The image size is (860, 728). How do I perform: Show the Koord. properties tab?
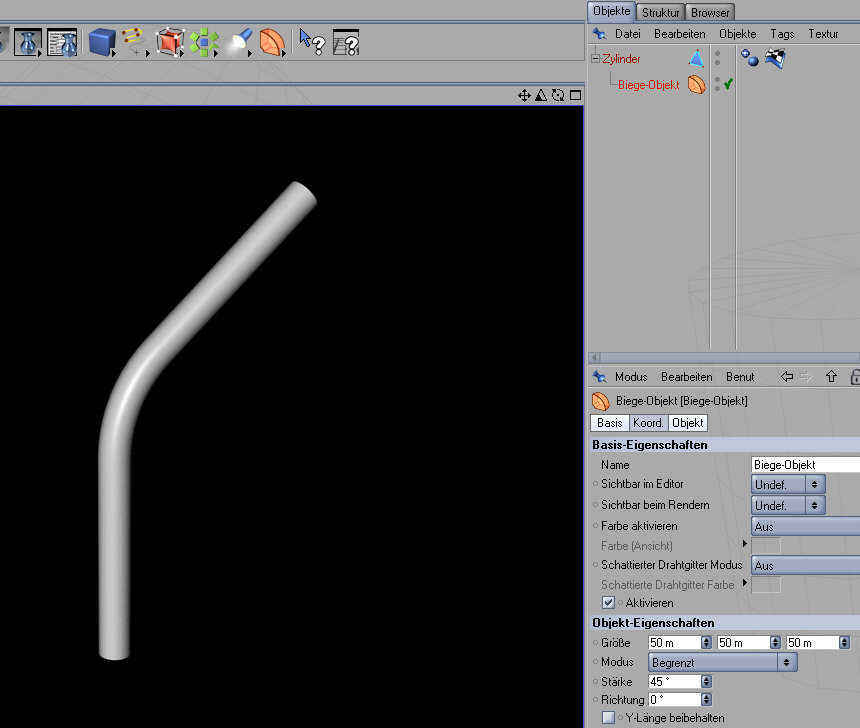point(648,423)
